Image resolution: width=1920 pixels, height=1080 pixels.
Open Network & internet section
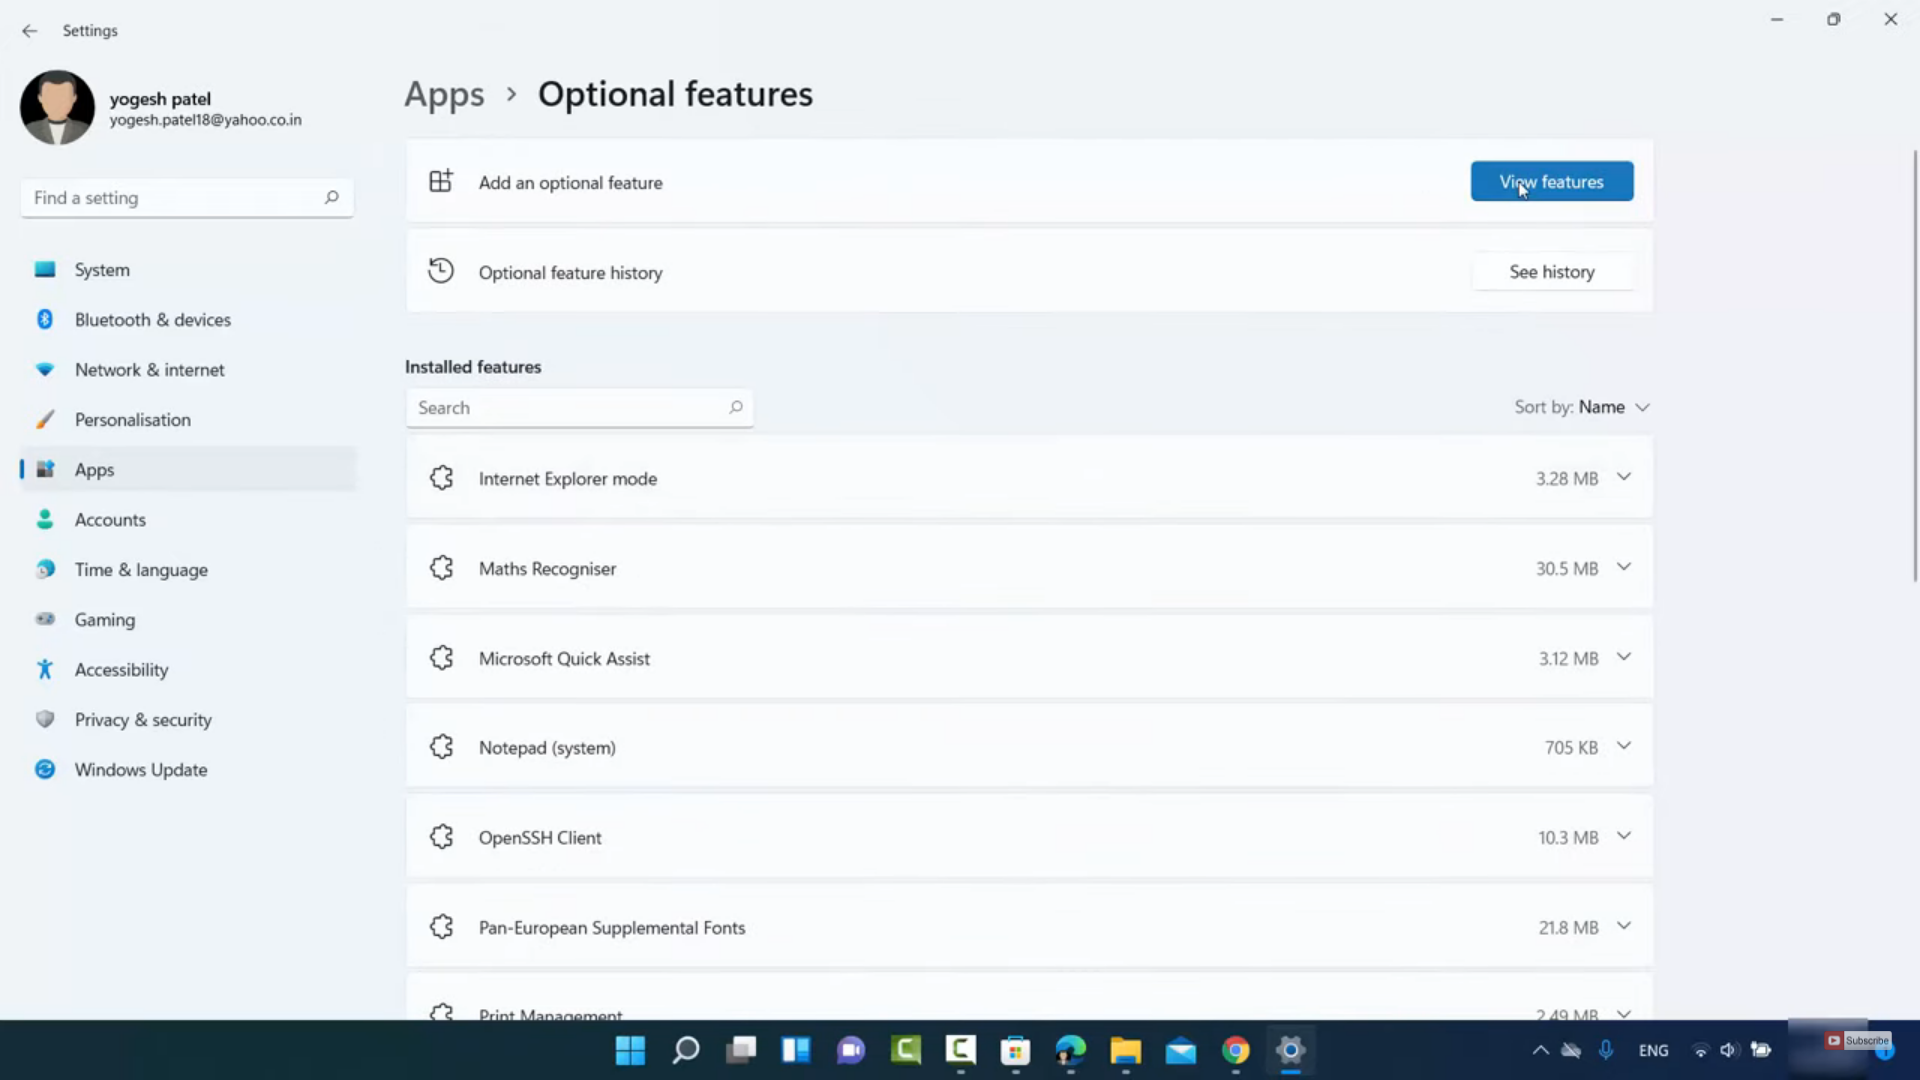click(188, 370)
